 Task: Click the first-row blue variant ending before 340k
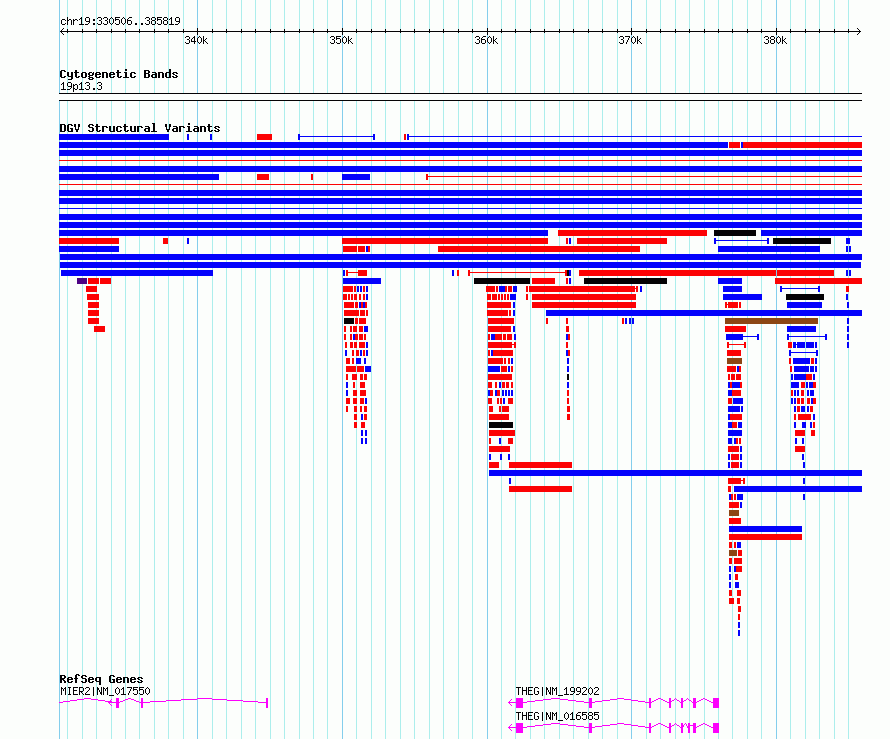point(114,137)
